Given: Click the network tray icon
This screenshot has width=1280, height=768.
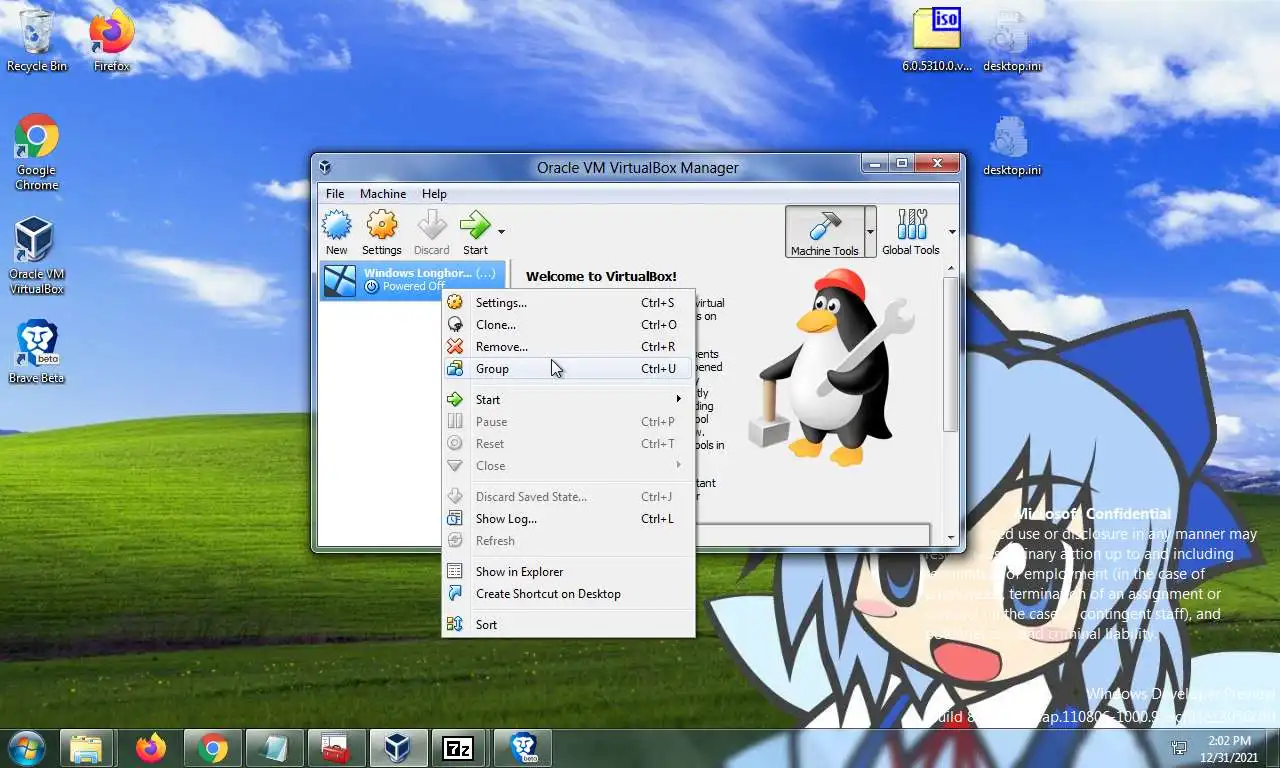Looking at the screenshot, I should pyautogui.click(x=1180, y=748).
